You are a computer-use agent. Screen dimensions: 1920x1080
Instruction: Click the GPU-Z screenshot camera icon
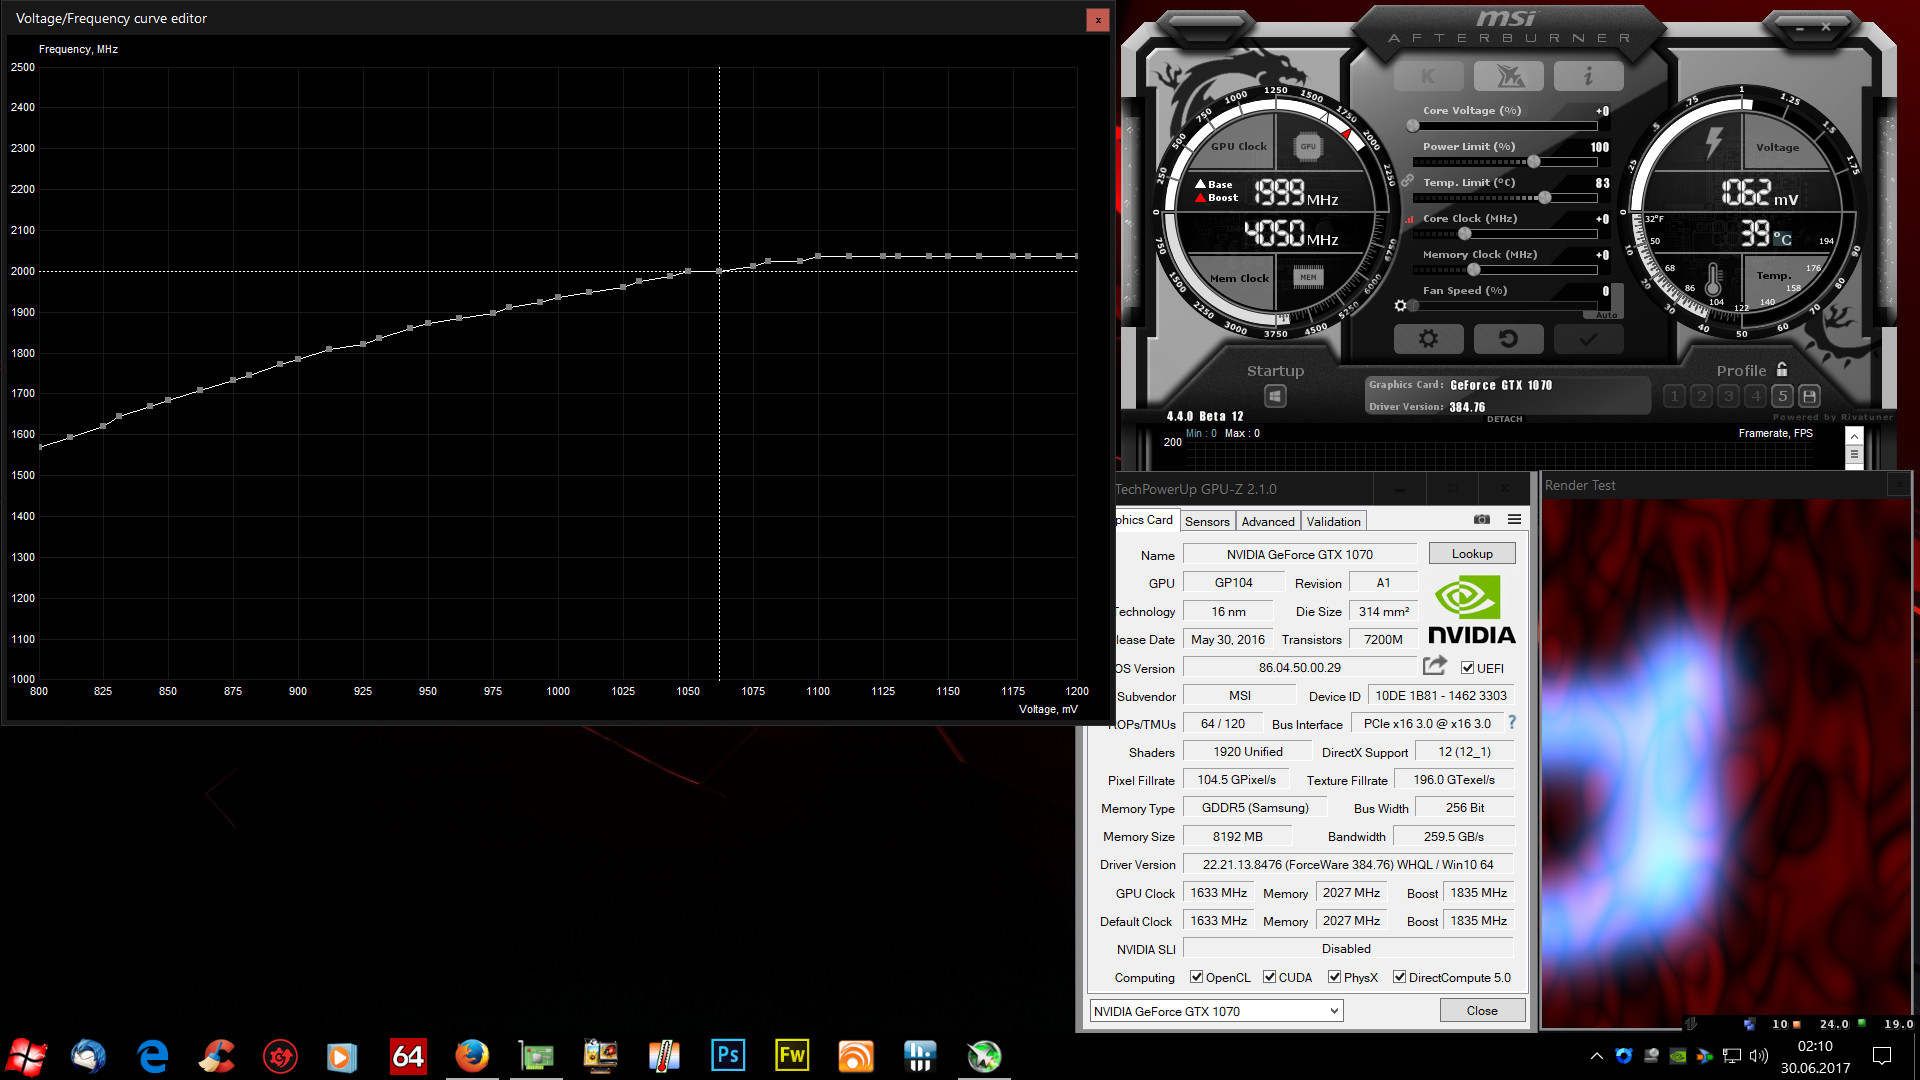tap(1482, 519)
